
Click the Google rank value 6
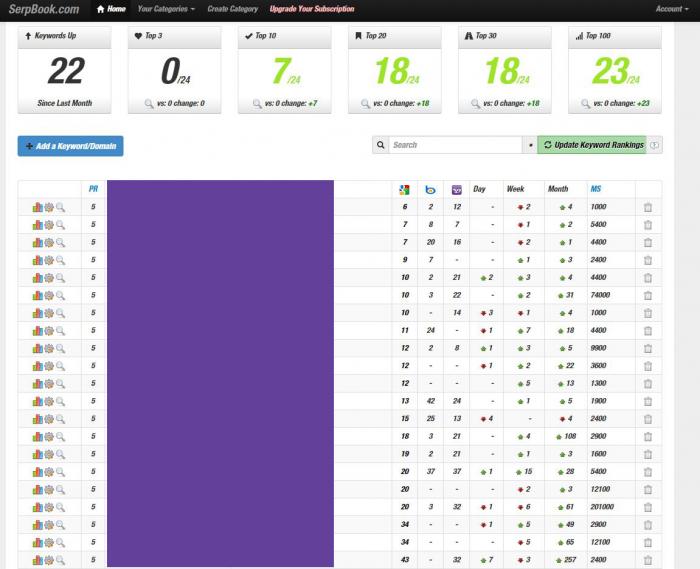(405, 207)
